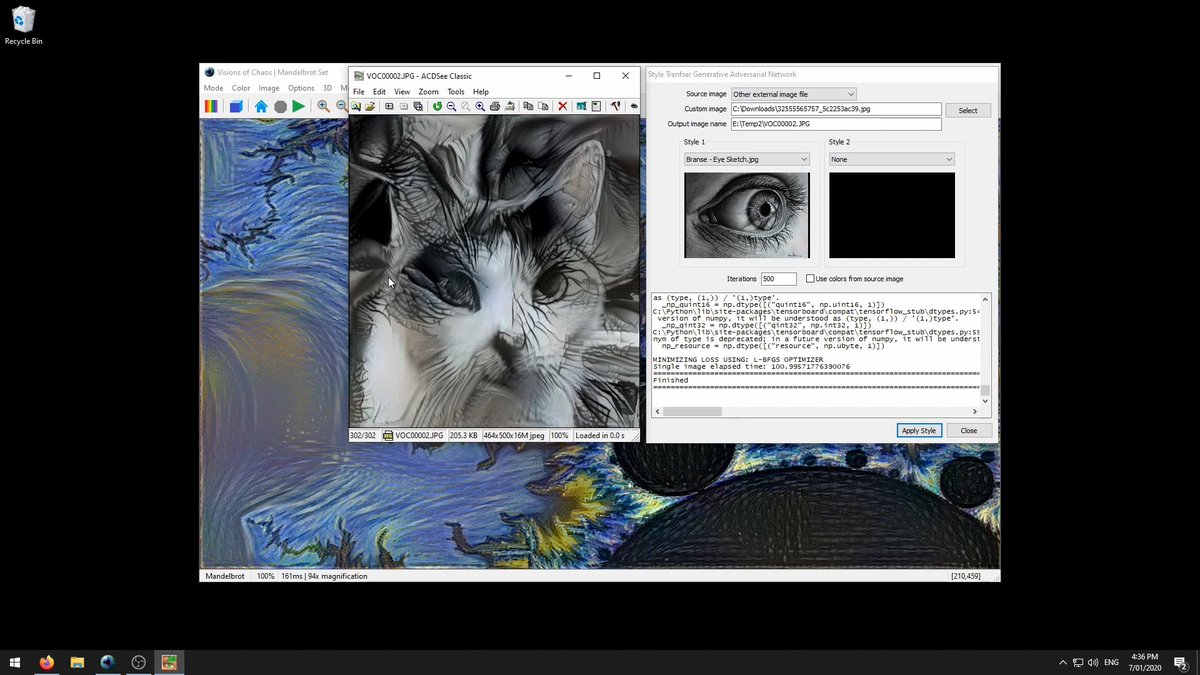Viewport: 1200px width, 675px height.
Task: Click the wallpaper icon in ACDSee toolbar
Action: (x=581, y=106)
